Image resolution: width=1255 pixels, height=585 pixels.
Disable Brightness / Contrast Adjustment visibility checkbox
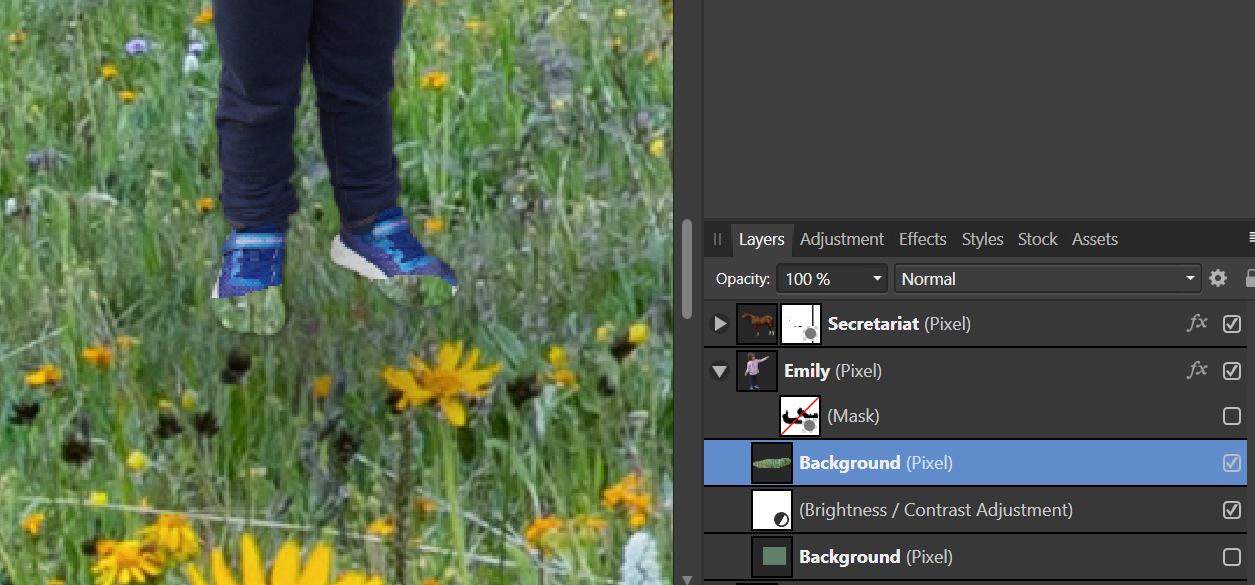tap(1232, 510)
